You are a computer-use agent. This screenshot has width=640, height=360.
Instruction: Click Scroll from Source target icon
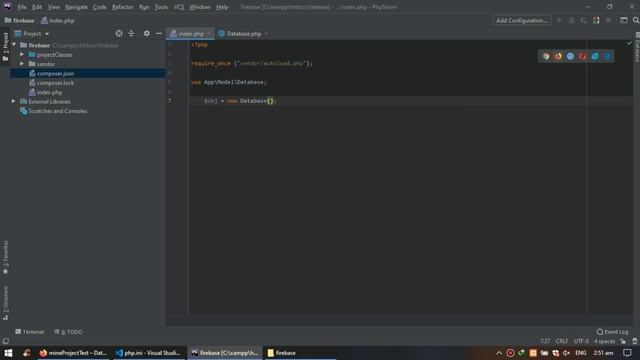pos(119,33)
